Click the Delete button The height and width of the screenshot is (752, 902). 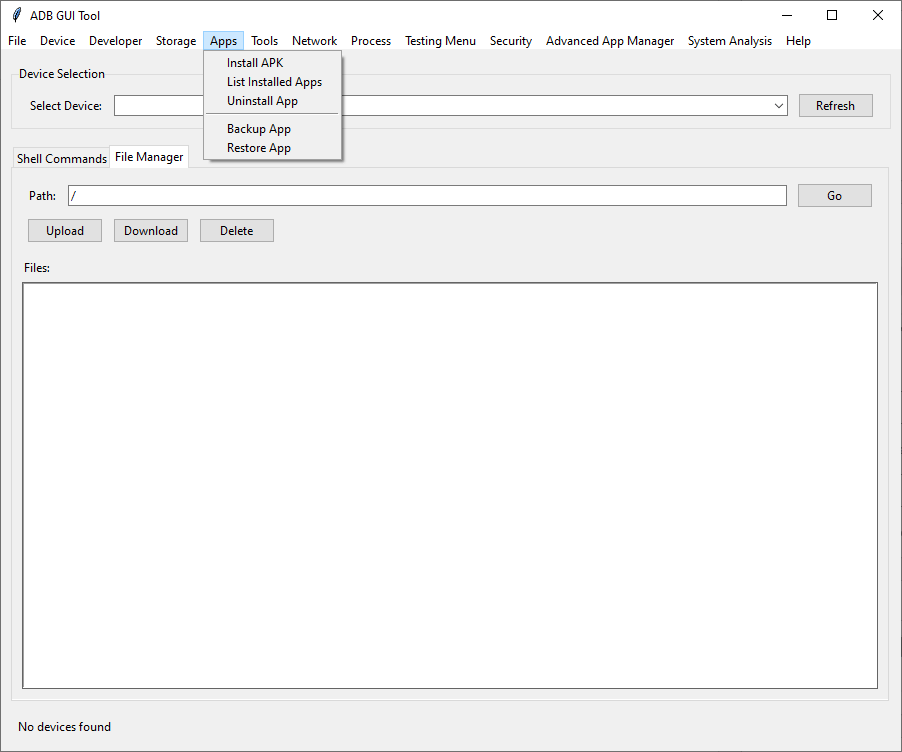click(x=236, y=230)
